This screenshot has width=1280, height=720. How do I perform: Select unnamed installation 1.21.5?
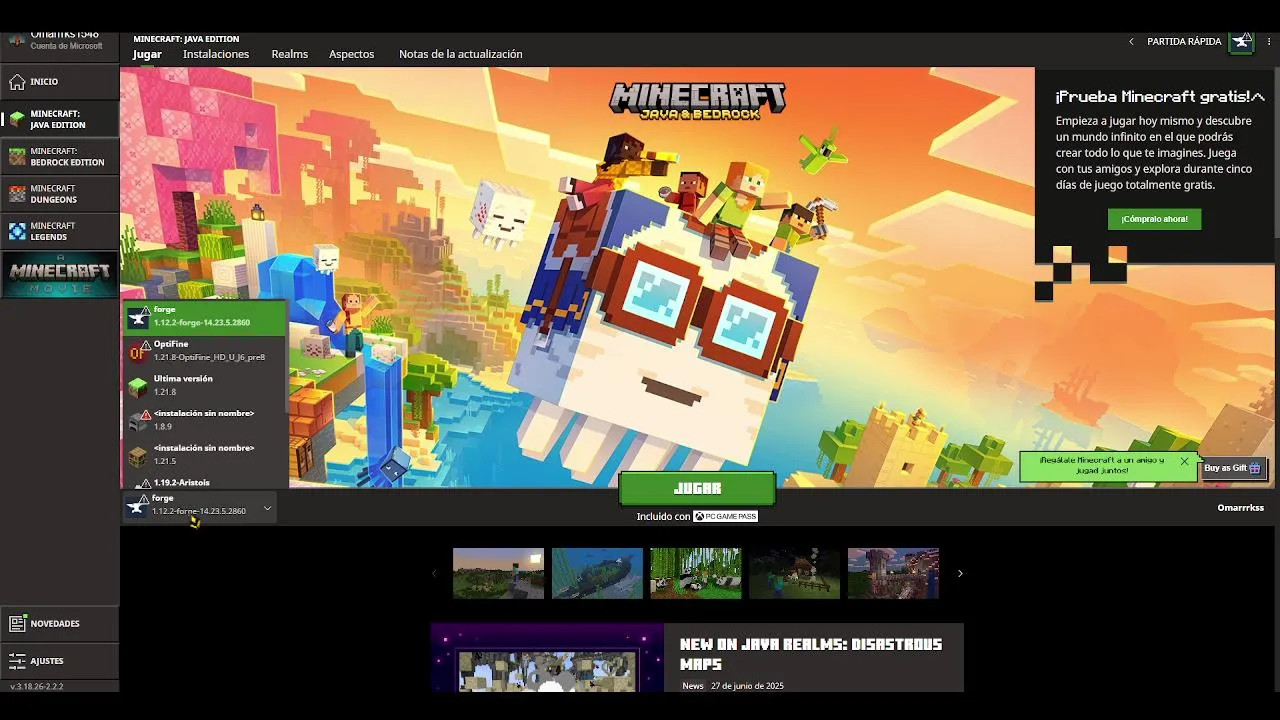[x=205, y=455]
